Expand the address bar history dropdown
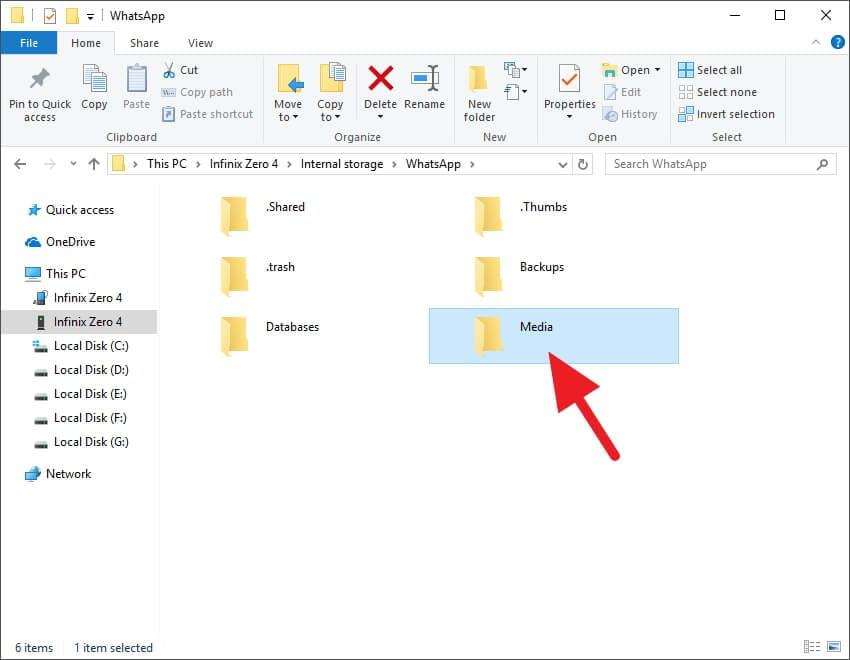 pyautogui.click(x=563, y=164)
